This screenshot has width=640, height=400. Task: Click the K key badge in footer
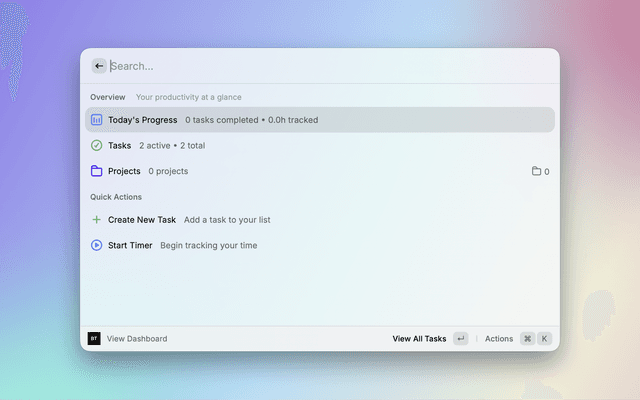545,339
